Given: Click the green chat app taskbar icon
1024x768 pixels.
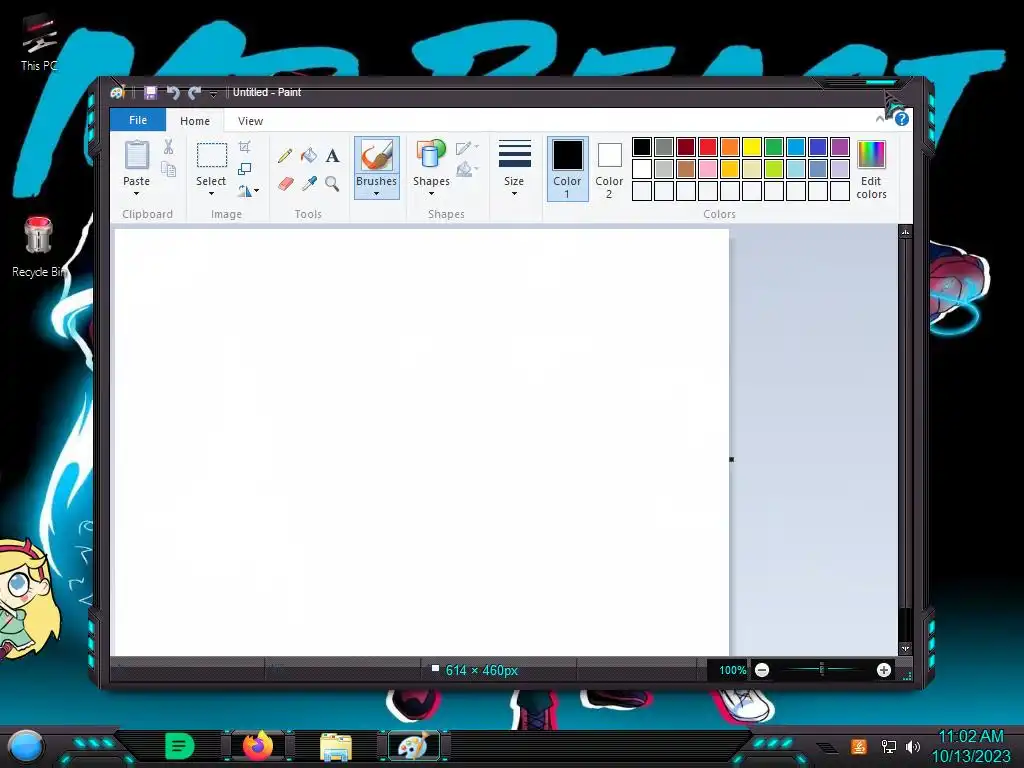Looking at the screenshot, I should tap(180, 746).
